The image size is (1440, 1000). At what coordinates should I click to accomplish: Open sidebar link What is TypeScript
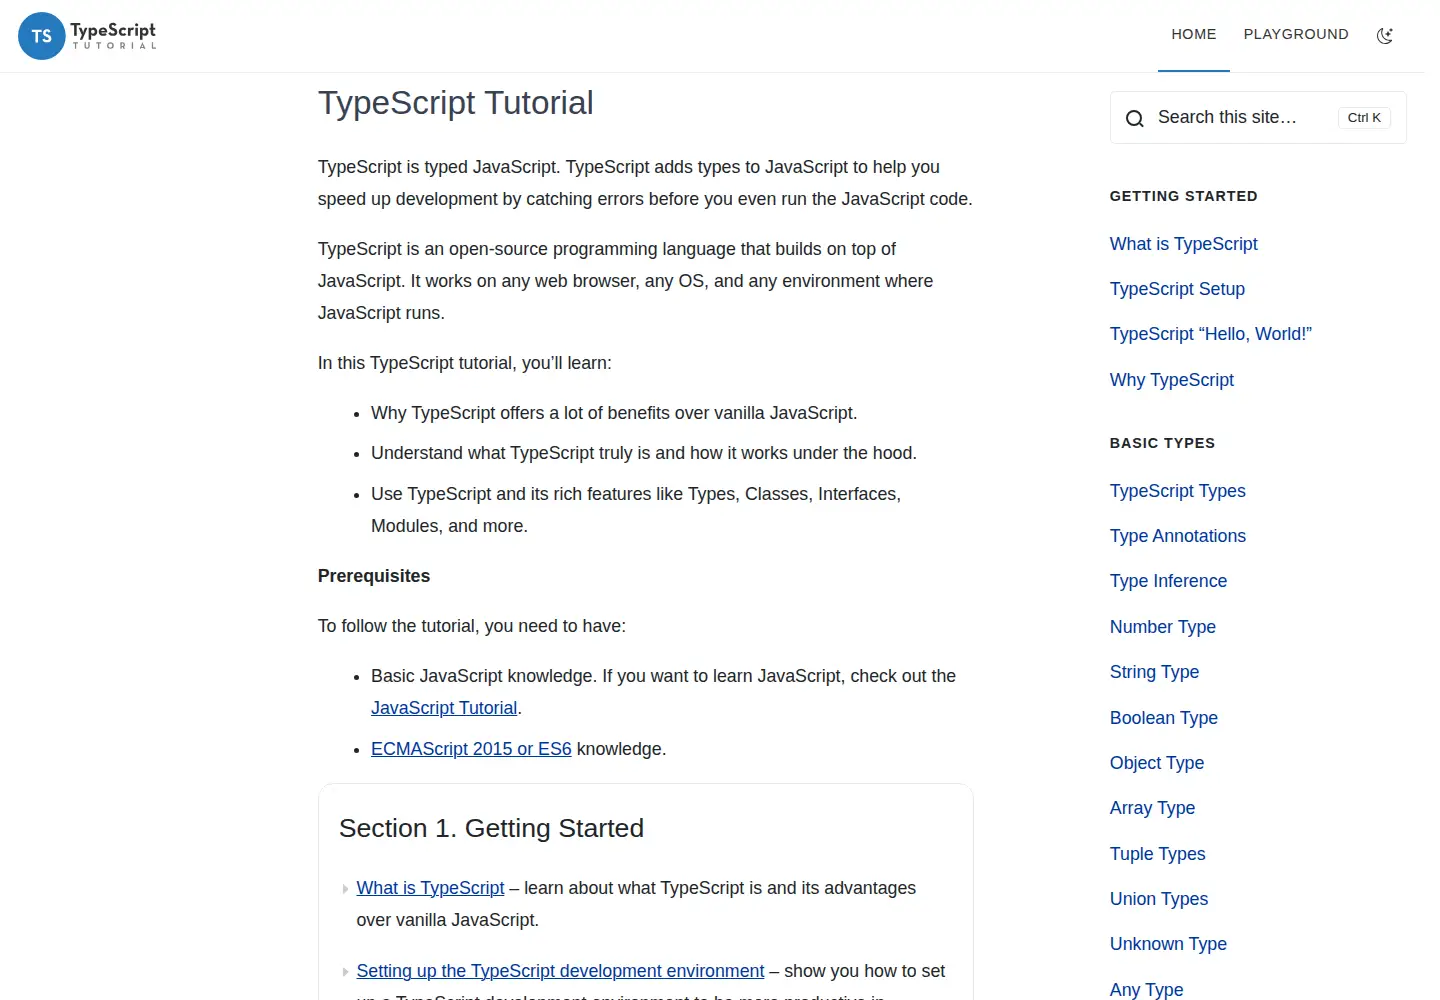(x=1183, y=244)
